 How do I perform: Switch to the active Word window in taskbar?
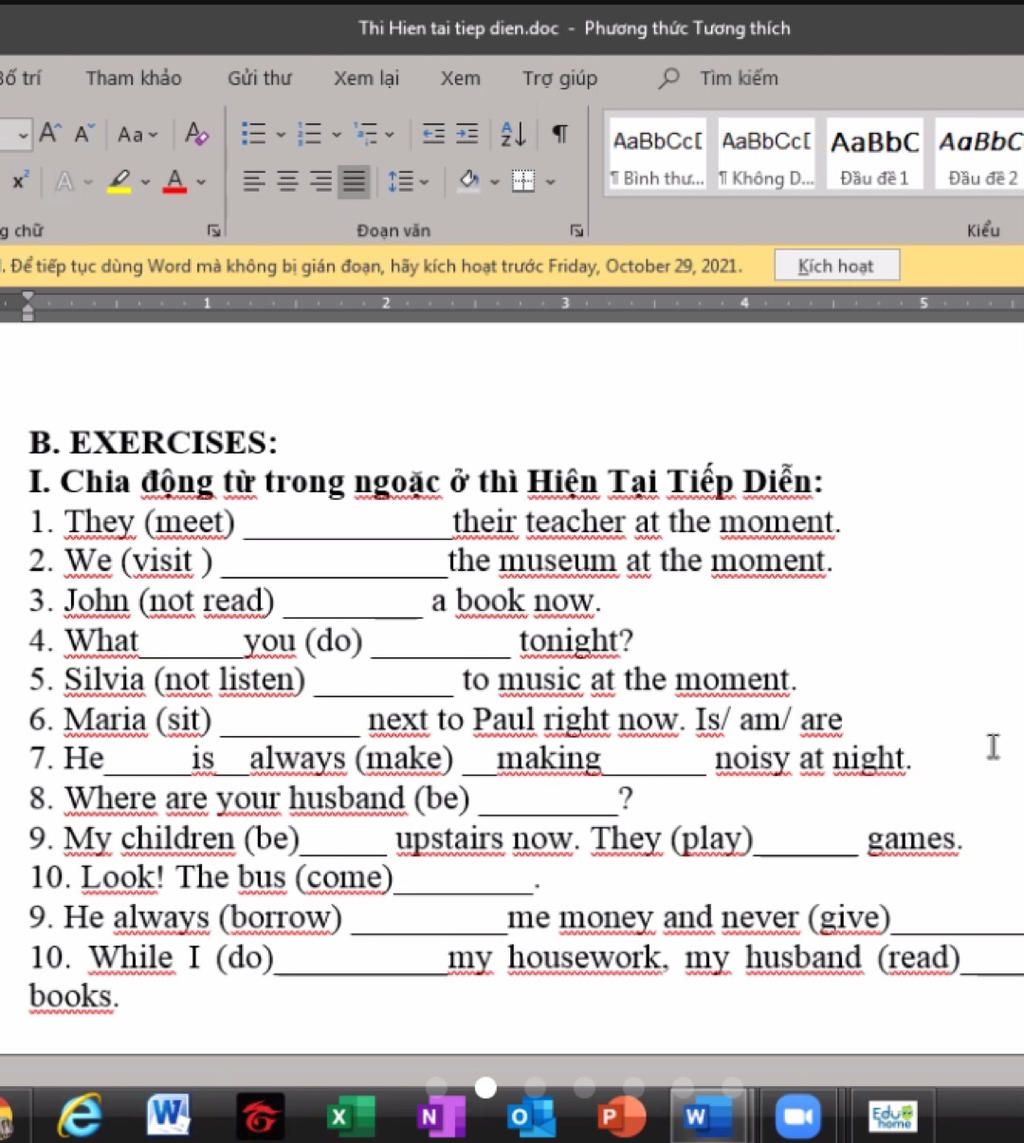[x=708, y=1116]
